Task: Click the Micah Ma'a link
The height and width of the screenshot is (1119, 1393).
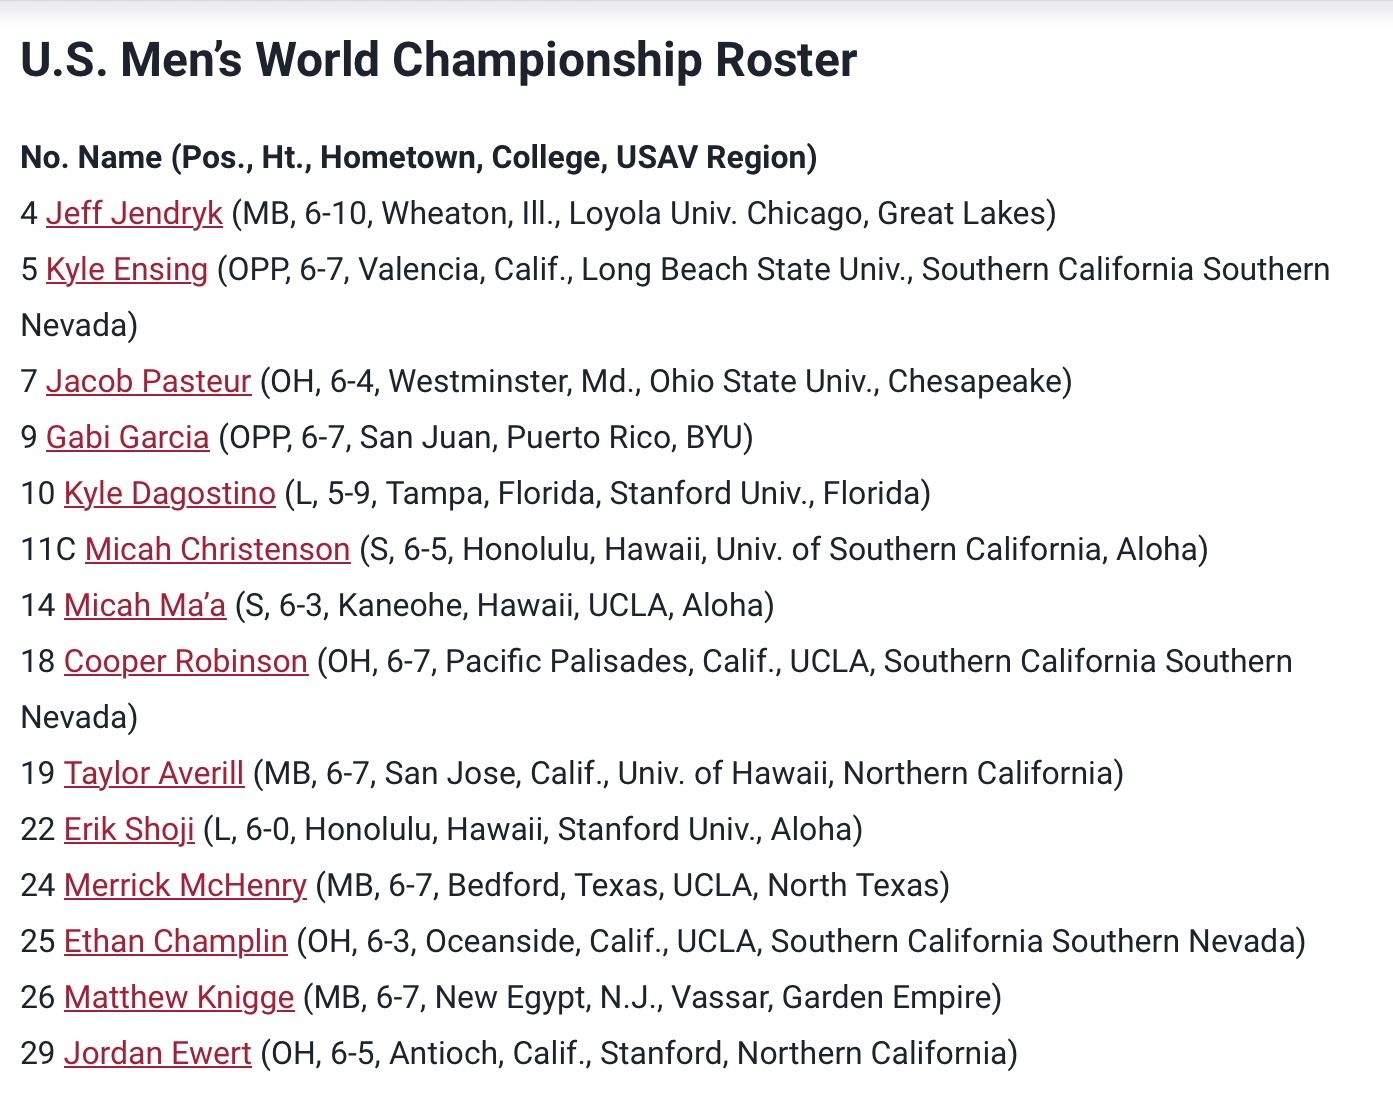Action: click(145, 605)
